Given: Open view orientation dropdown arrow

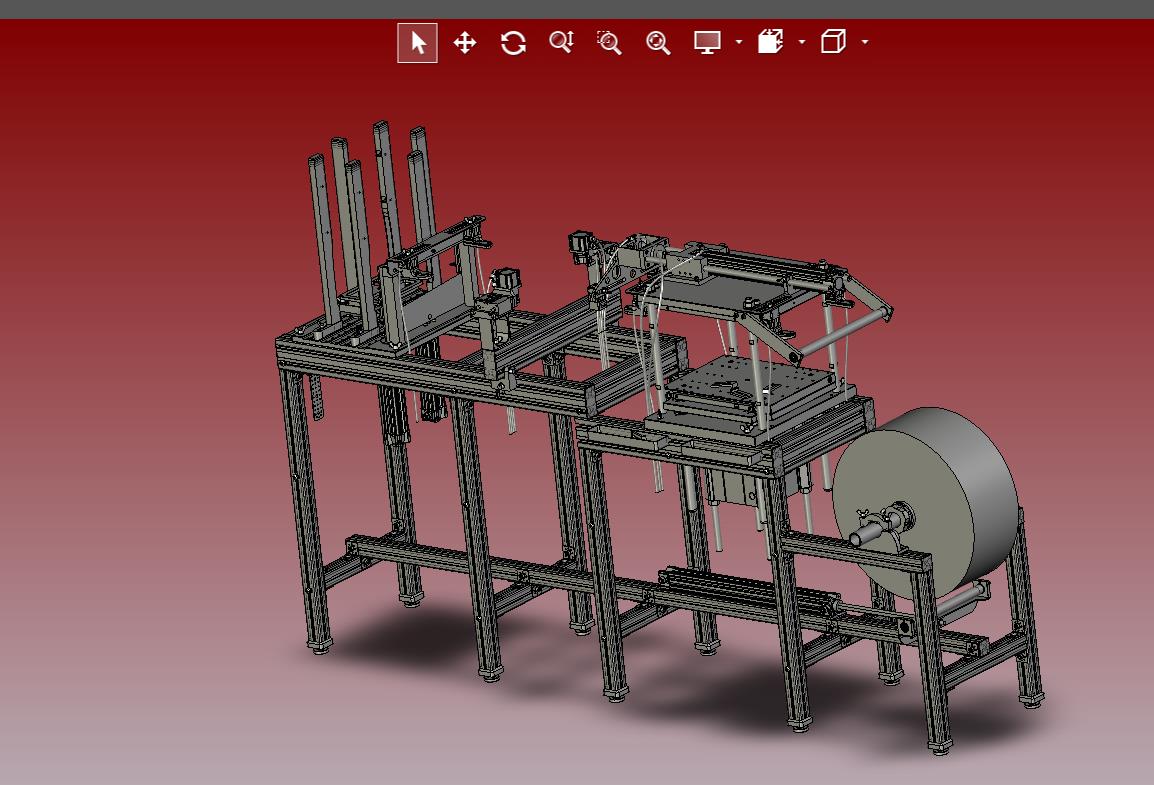Looking at the screenshot, I should (865, 42).
